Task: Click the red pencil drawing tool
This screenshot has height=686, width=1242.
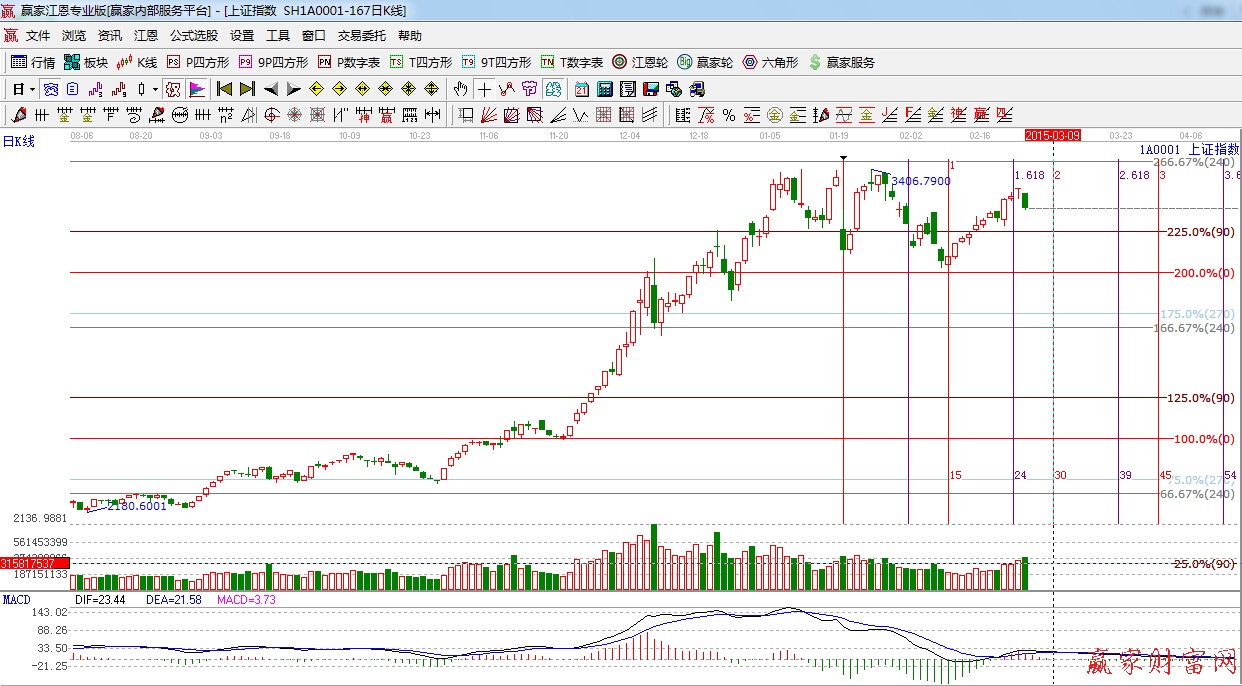Action: 19,115
